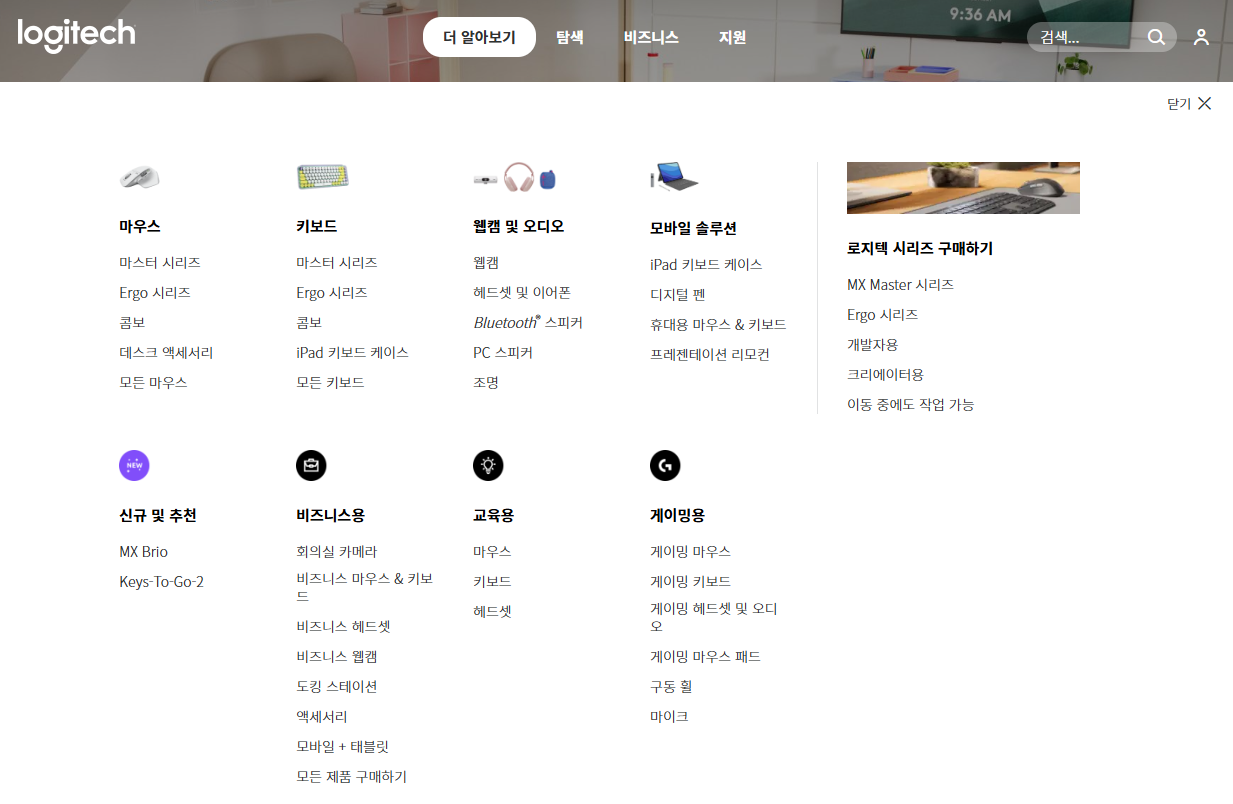Open the 탐색 nav menu
This screenshot has width=1233, height=804.
(x=570, y=37)
